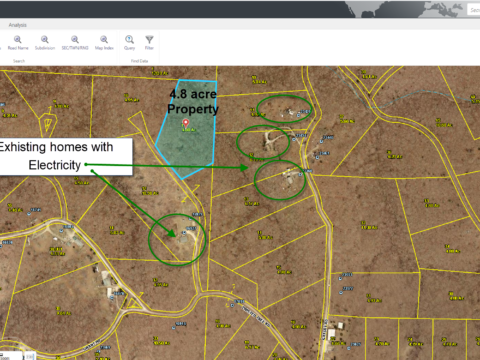
Task: Click the topmost green circled home
Action: [x=284, y=109]
